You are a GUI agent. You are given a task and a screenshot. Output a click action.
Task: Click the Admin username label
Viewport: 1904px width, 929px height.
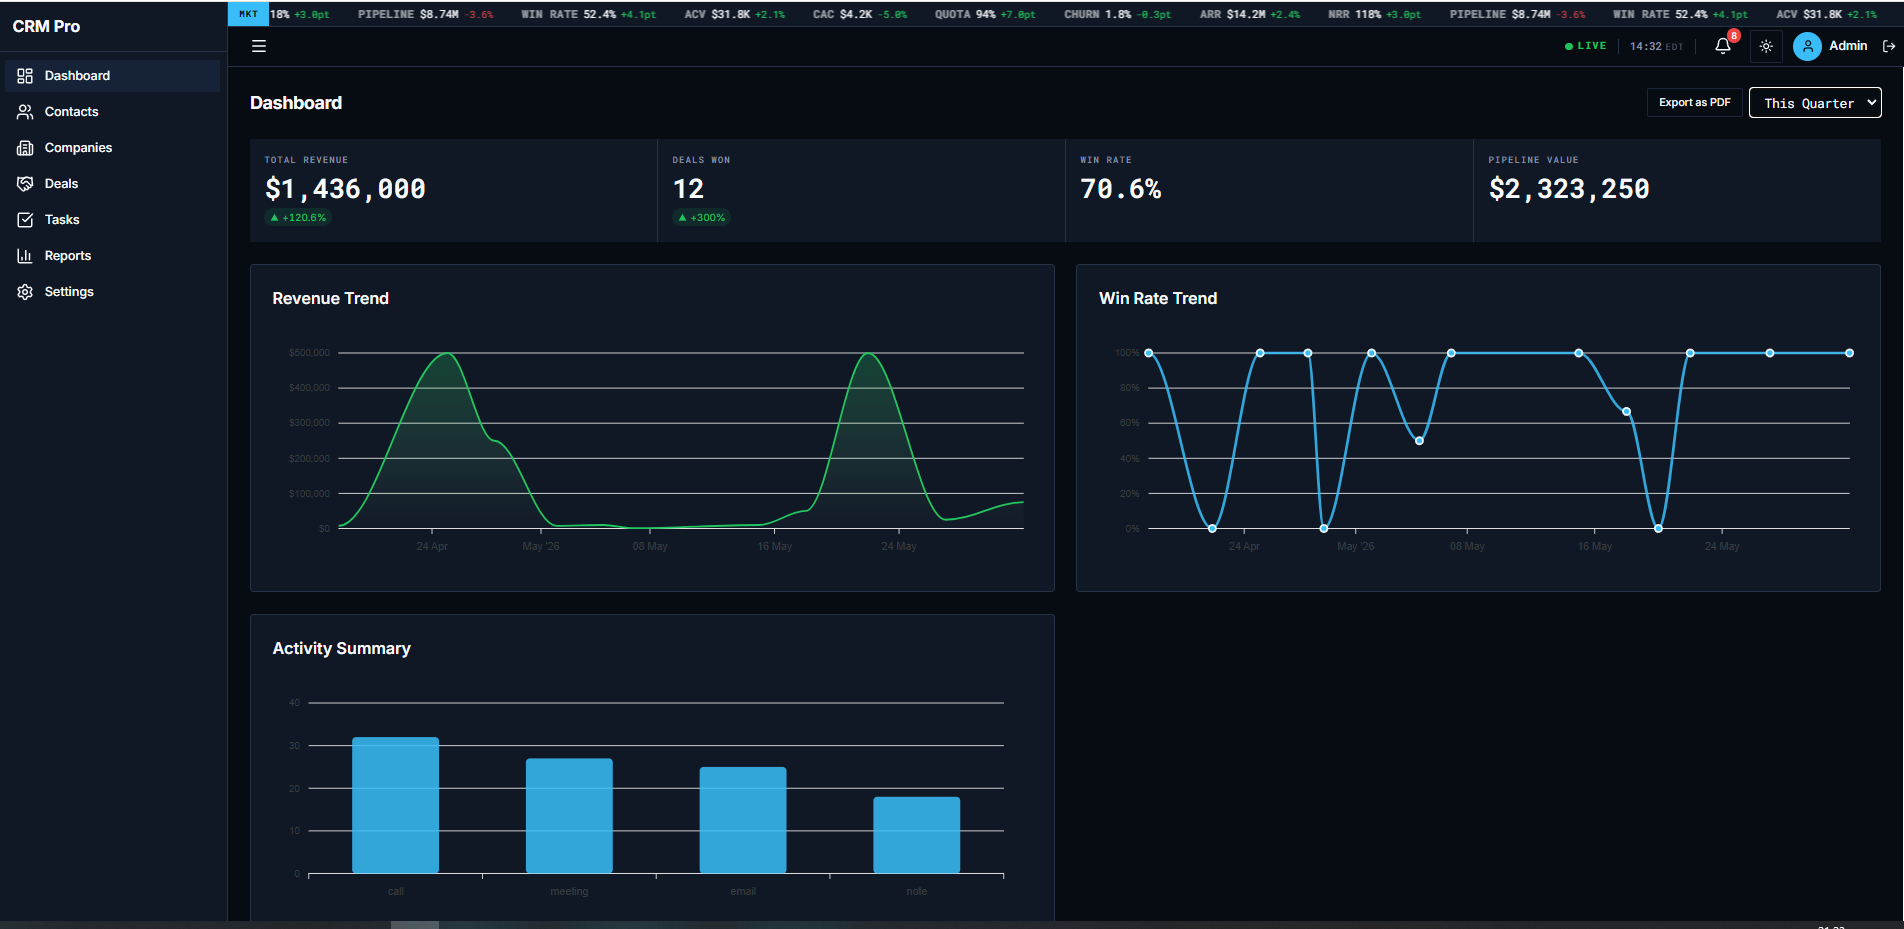pos(1848,46)
